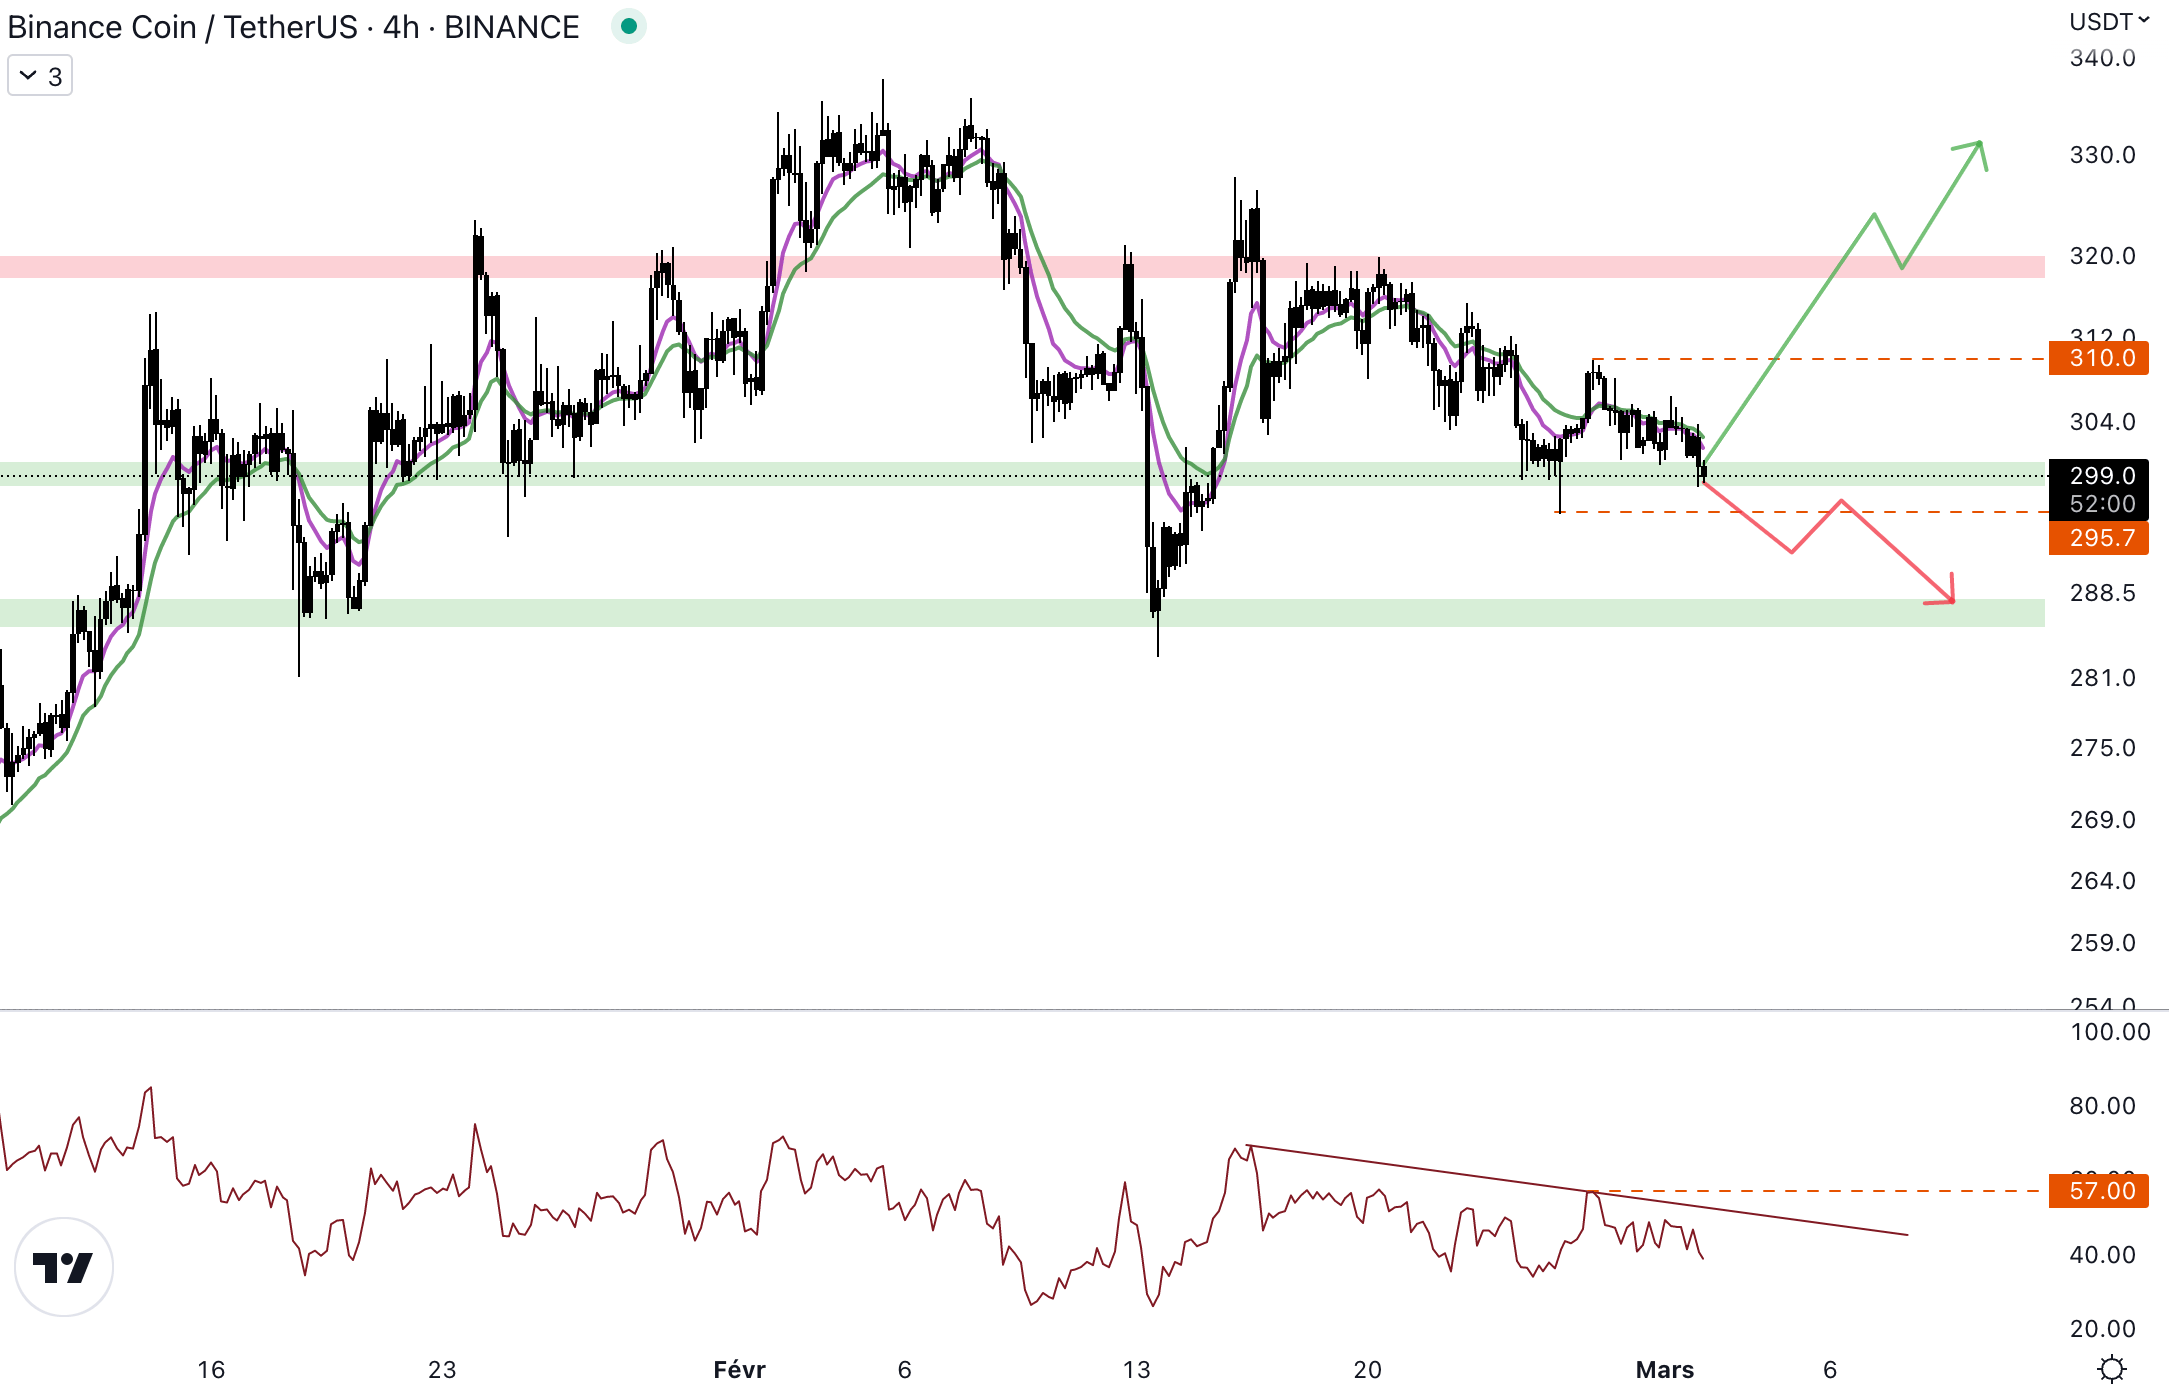The height and width of the screenshot is (1395, 2169).
Task: Open chart settings gear icon
Action: point(2112,1368)
